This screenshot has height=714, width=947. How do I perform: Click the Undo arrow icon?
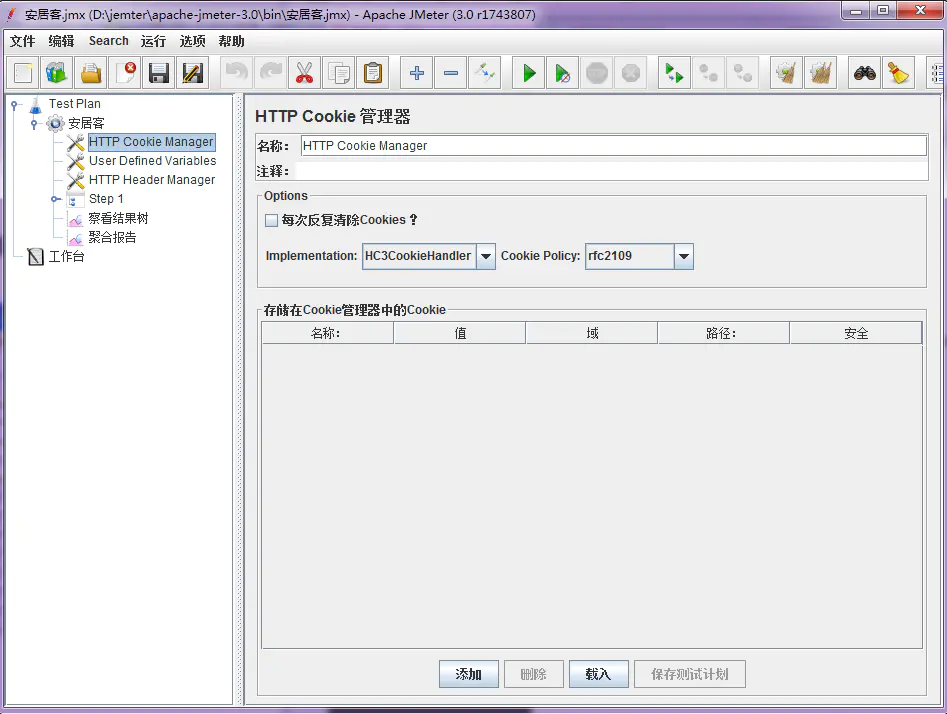[x=236, y=73]
